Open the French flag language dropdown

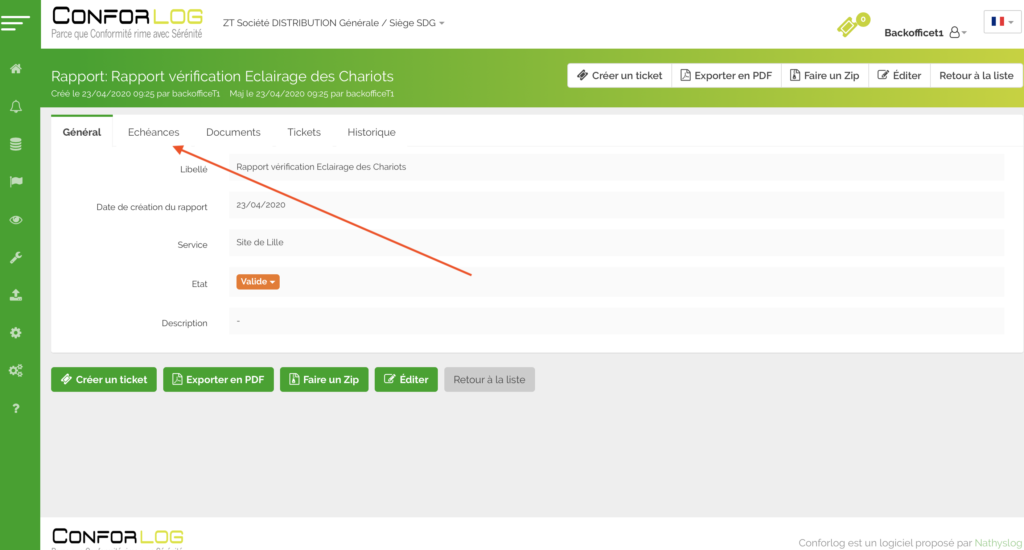[x=1001, y=21]
